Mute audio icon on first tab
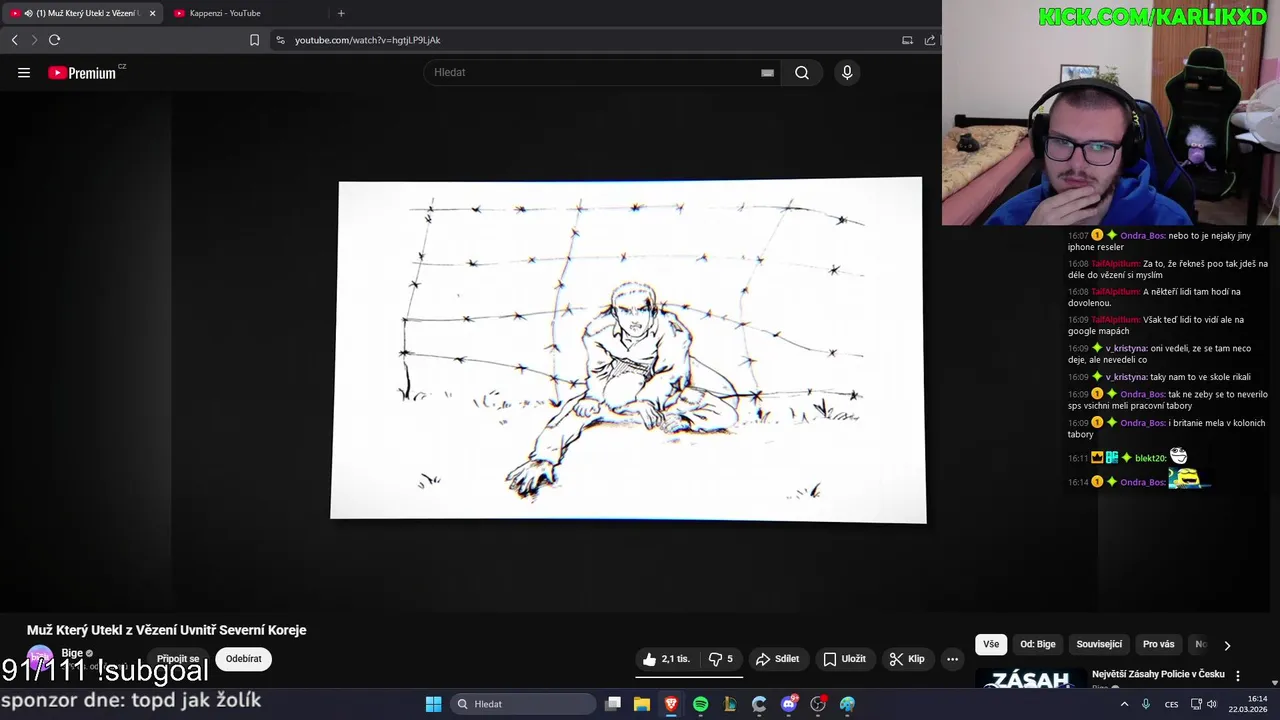 tap(27, 13)
